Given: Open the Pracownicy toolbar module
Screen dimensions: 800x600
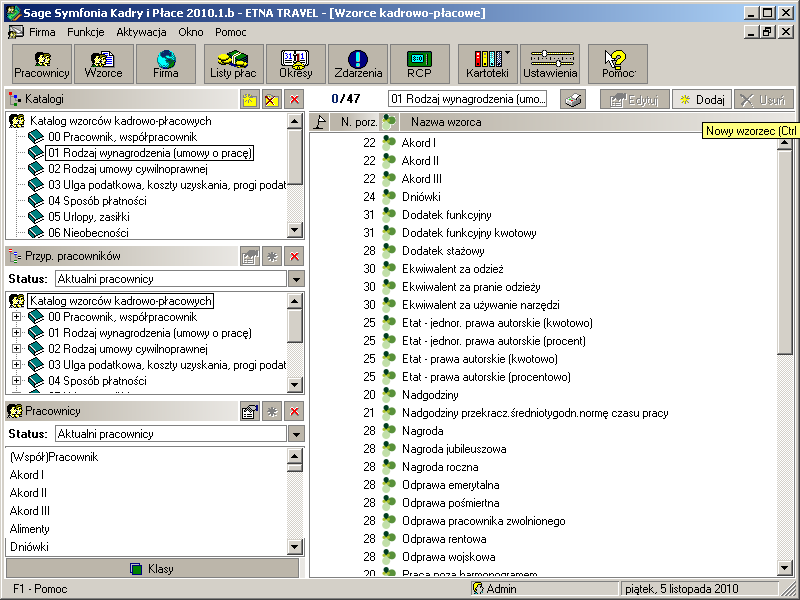Looking at the screenshot, I should point(42,64).
